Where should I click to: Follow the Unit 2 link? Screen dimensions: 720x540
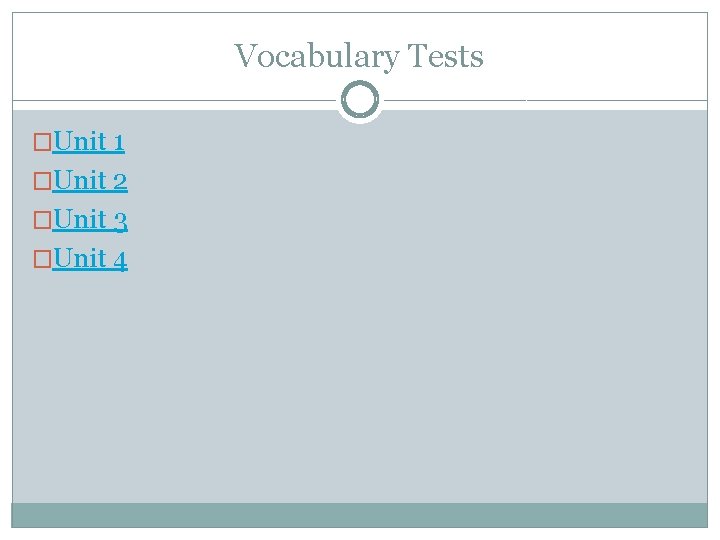90,180
